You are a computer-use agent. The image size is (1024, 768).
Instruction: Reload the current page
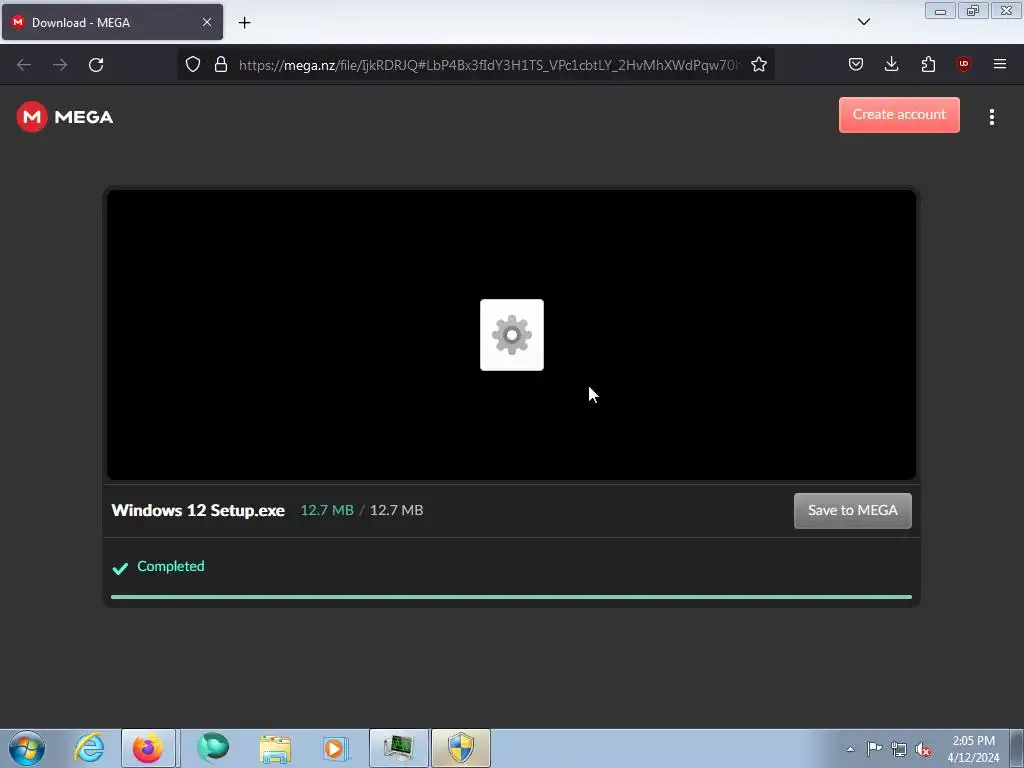pyautogui.click(x=96, y=65)
